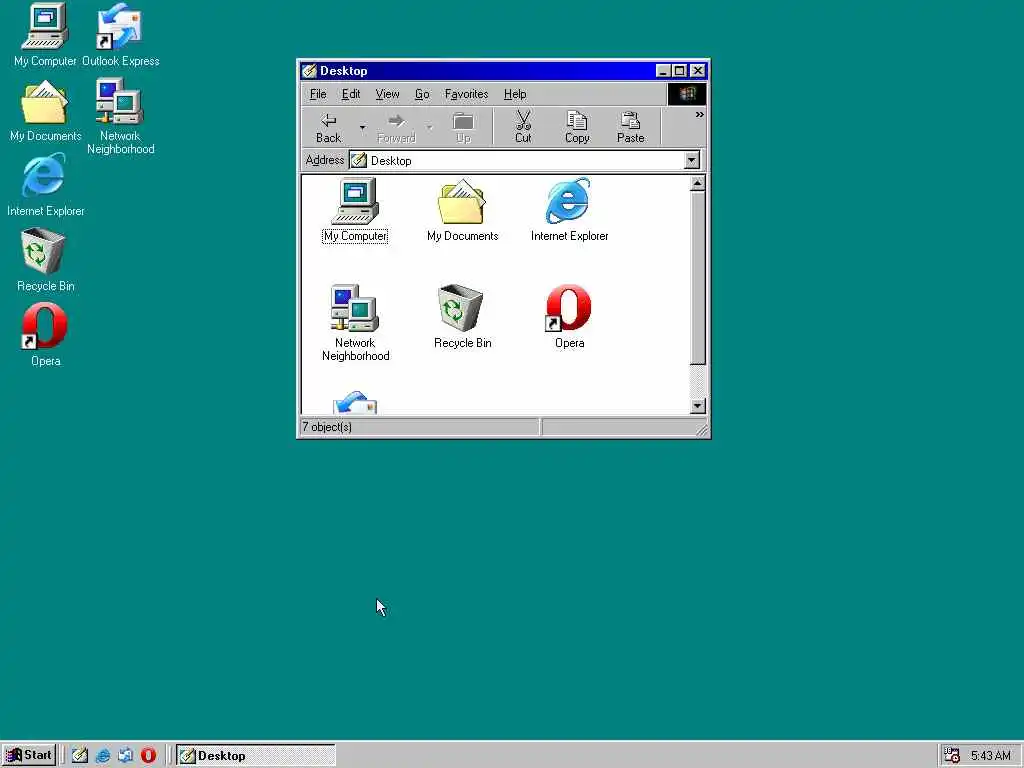Click the Forward toolbar button
The width and height of the screenshot is (1024, 768).
tap(396, 127)
